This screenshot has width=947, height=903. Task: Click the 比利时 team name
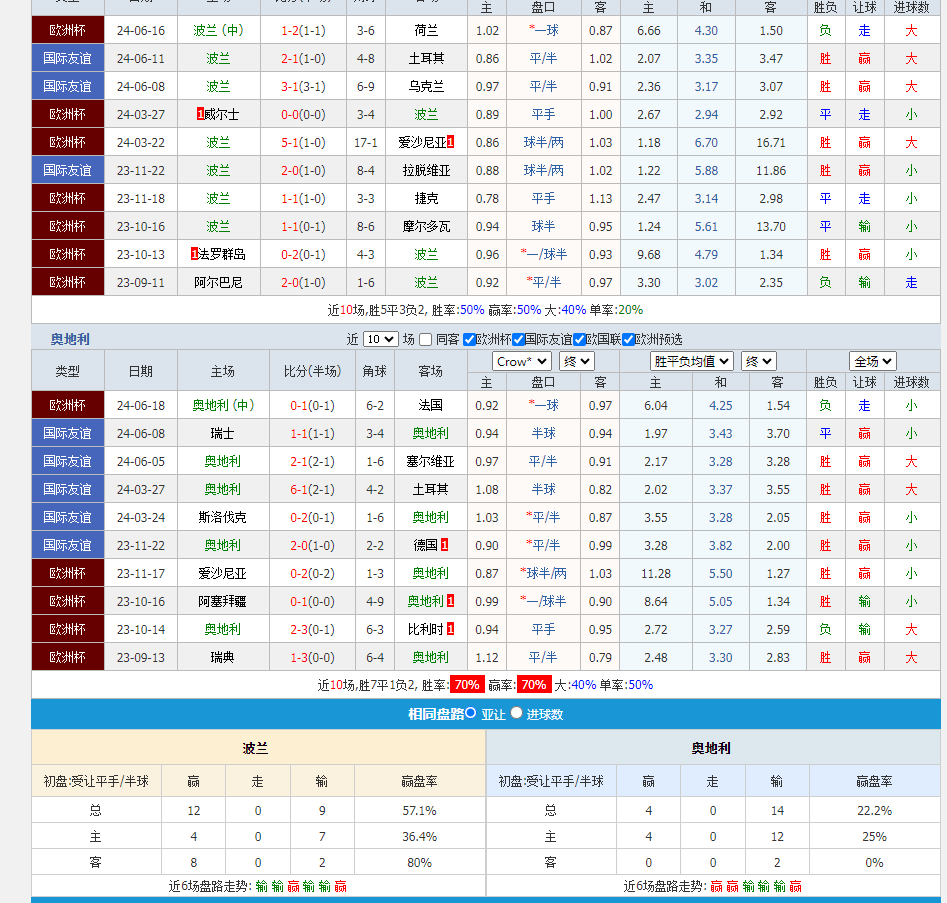[x=426, y=630]
